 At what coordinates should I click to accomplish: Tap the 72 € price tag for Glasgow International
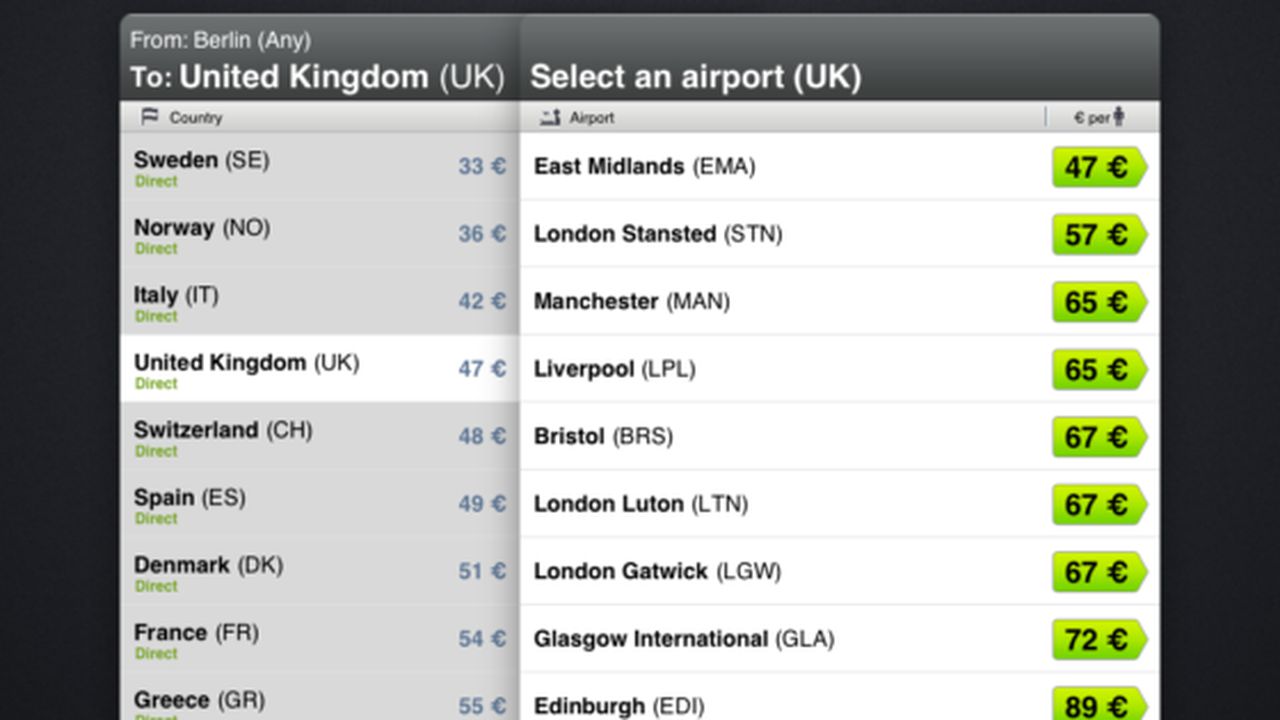[x=1098, y=639]
